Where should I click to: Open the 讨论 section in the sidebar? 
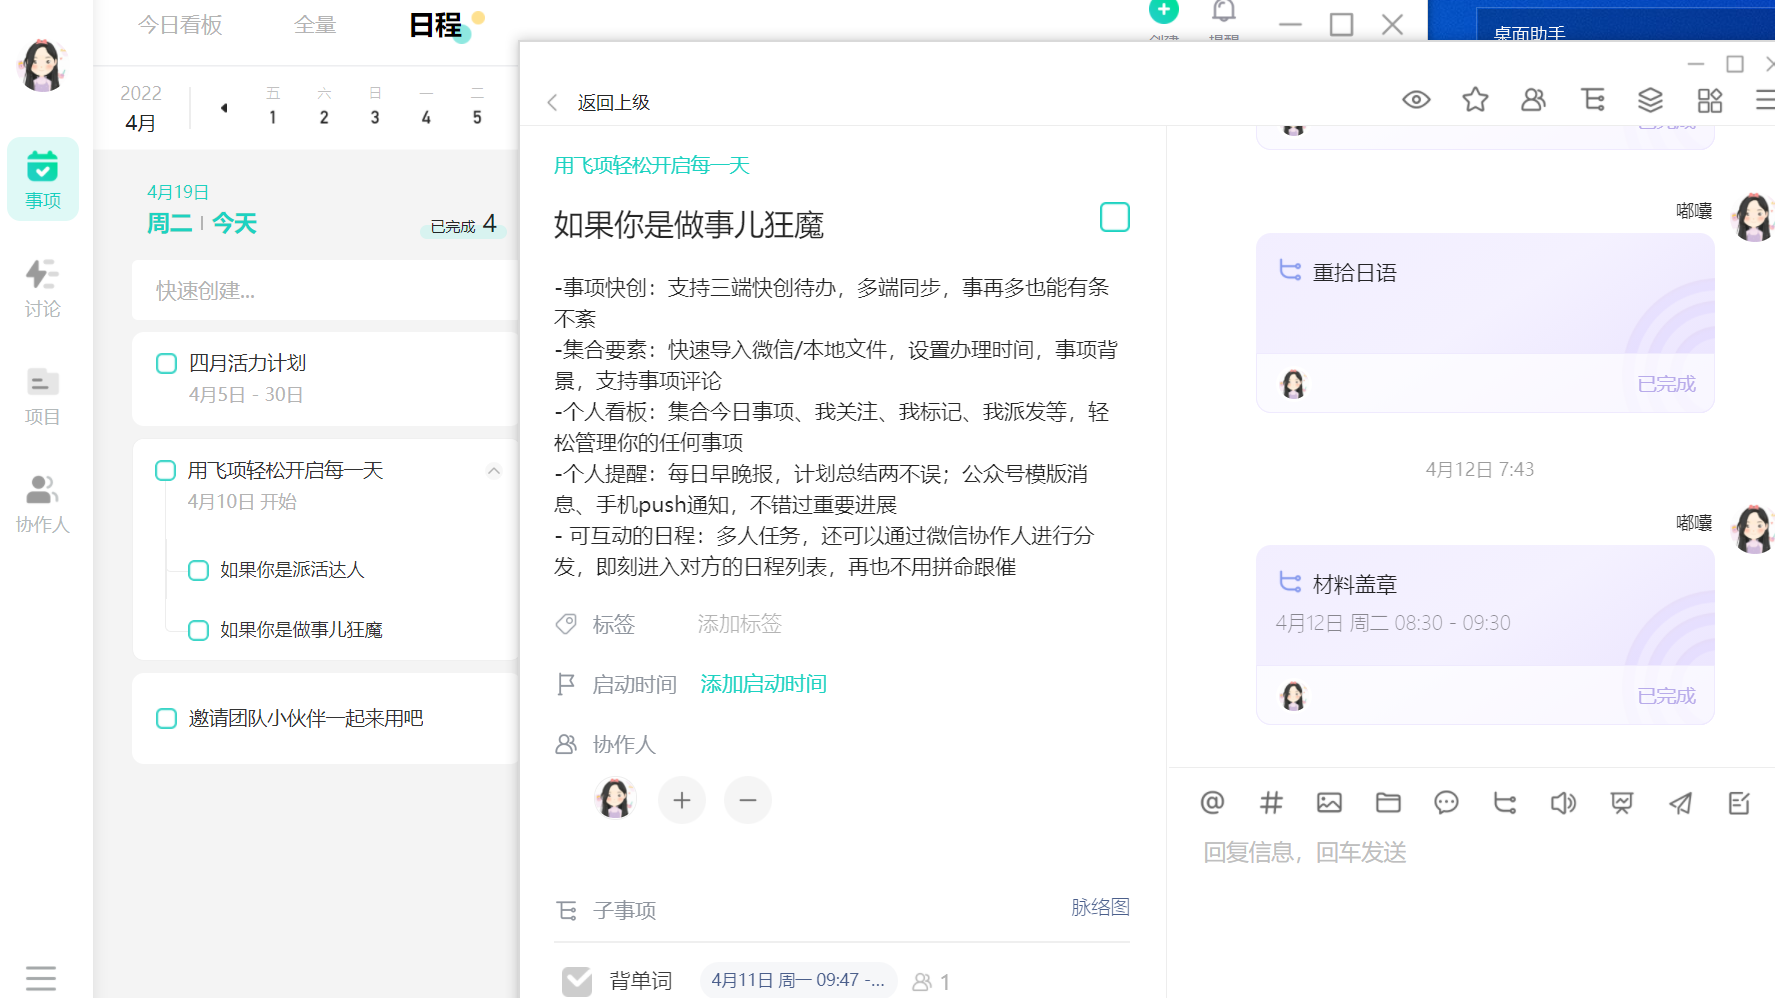click(43, 288)
